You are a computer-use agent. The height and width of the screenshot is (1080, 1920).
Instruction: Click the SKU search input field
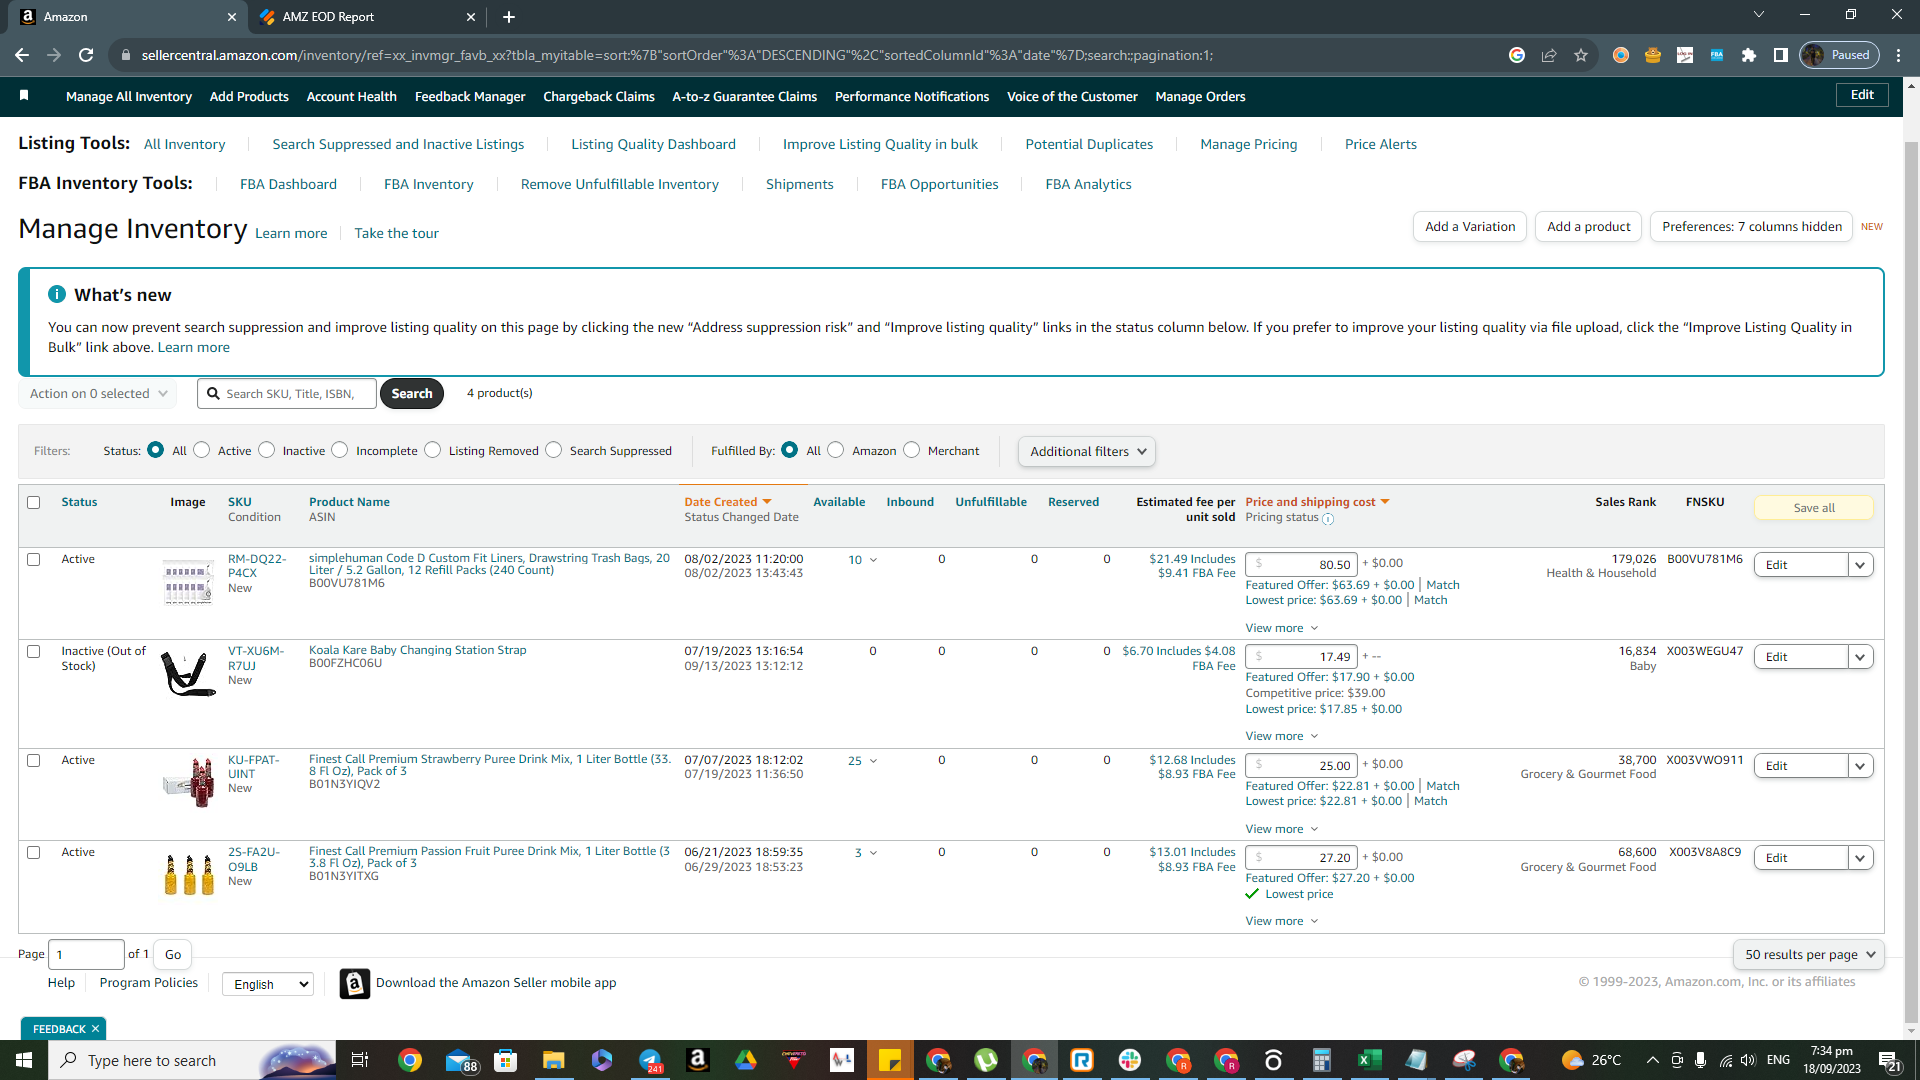(x=287, y=393)
